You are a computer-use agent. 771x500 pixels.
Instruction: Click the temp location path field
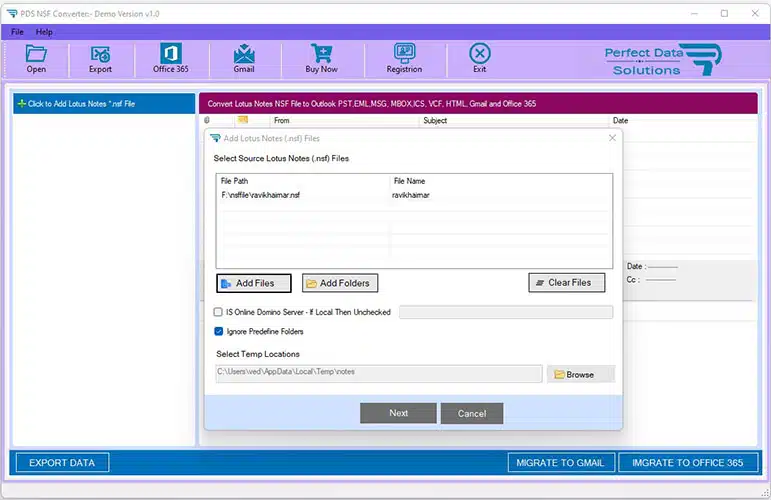[x=379, y=373]
